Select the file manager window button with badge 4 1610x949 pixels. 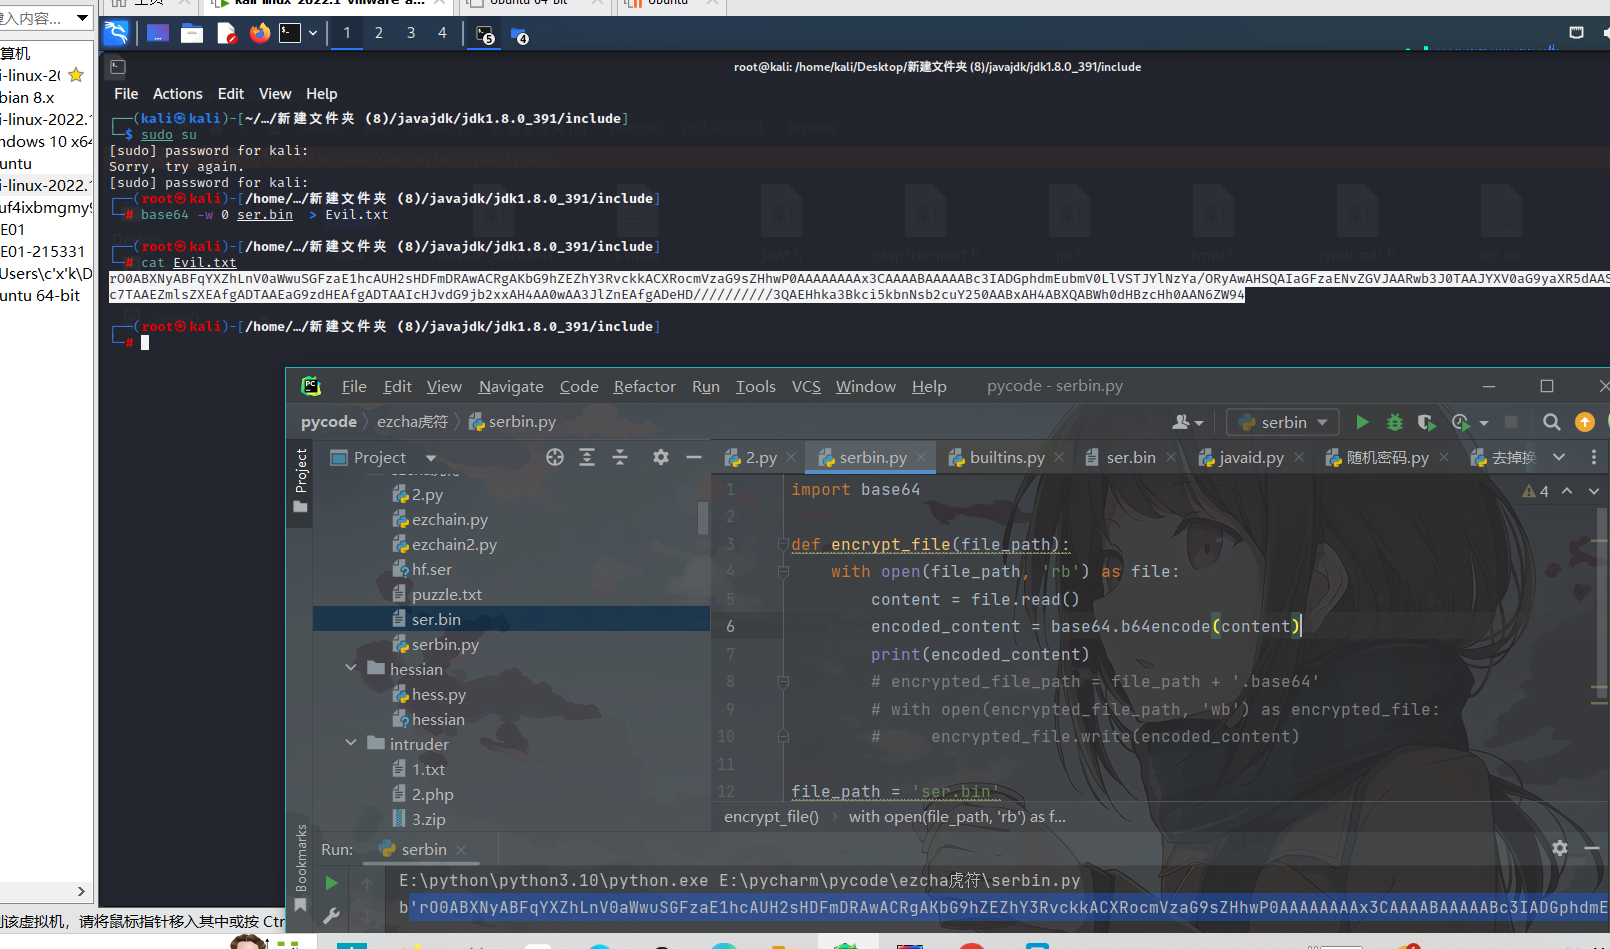[x=520, y=35]
